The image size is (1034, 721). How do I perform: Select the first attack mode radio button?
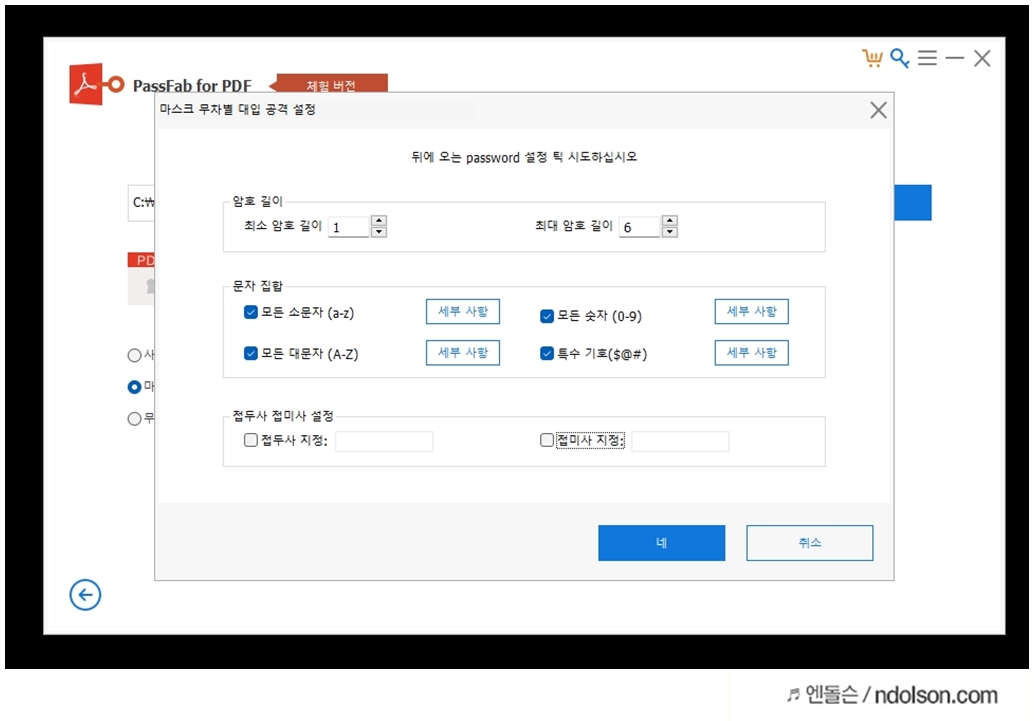(x=135, y=355)
